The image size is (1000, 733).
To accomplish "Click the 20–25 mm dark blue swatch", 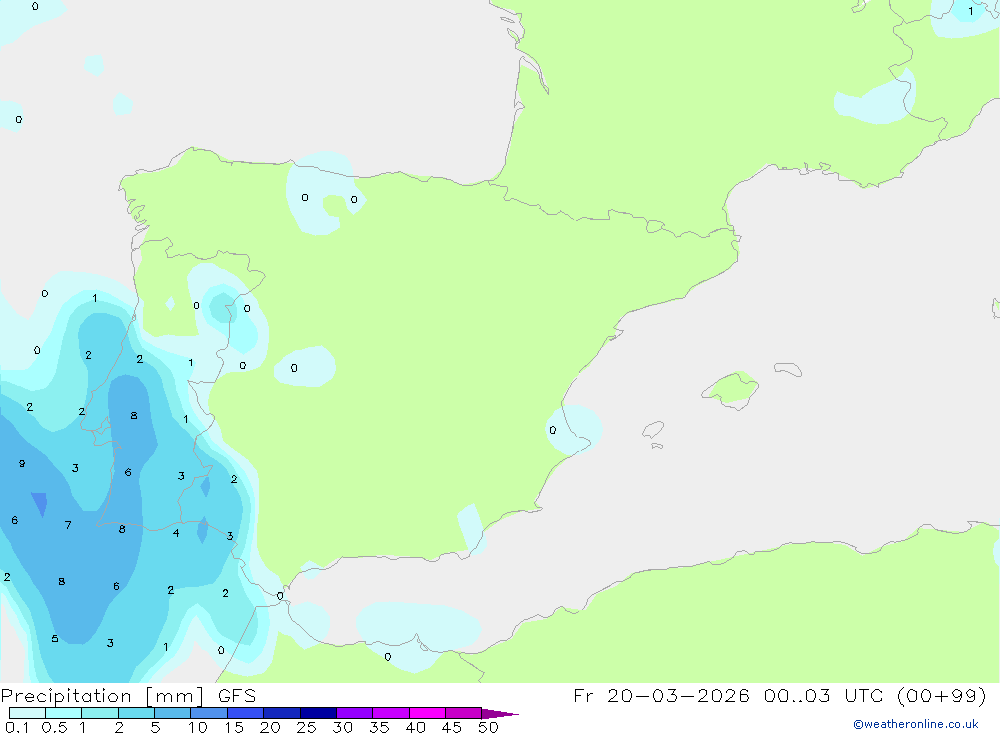I will pyautogui.click(x=282, y=713).
